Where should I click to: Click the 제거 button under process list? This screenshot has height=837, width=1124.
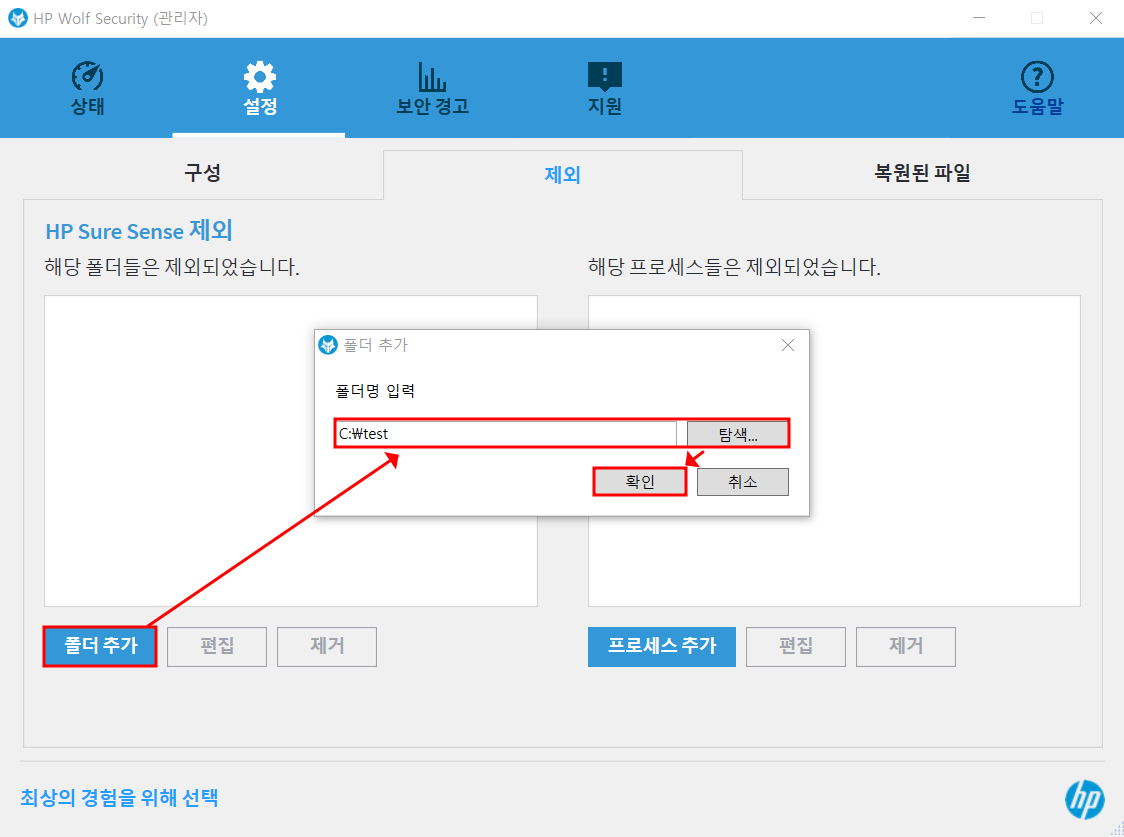pyautogui.click(x=906, y=646)
